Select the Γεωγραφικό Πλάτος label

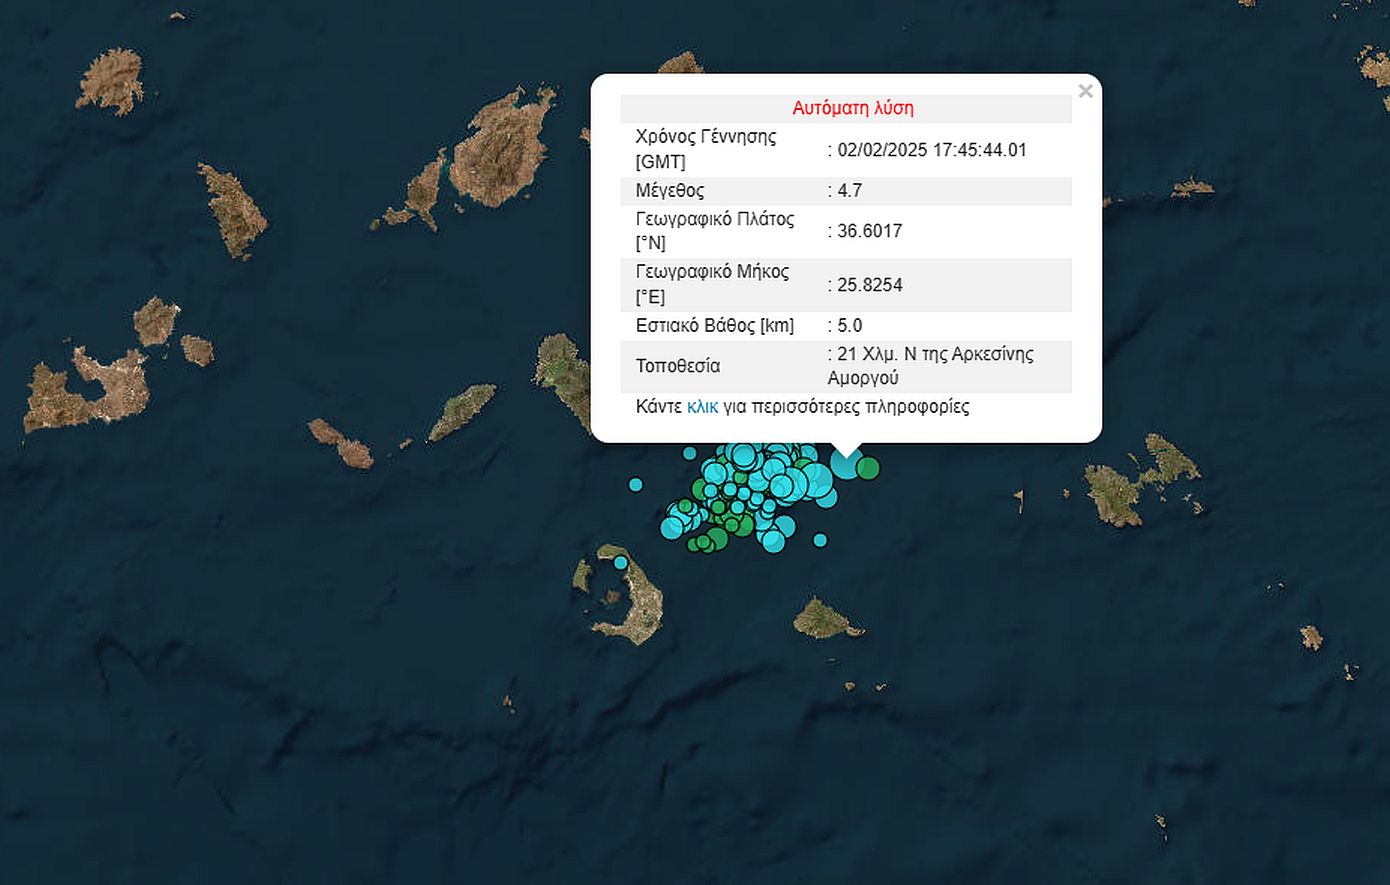(715, 219)
